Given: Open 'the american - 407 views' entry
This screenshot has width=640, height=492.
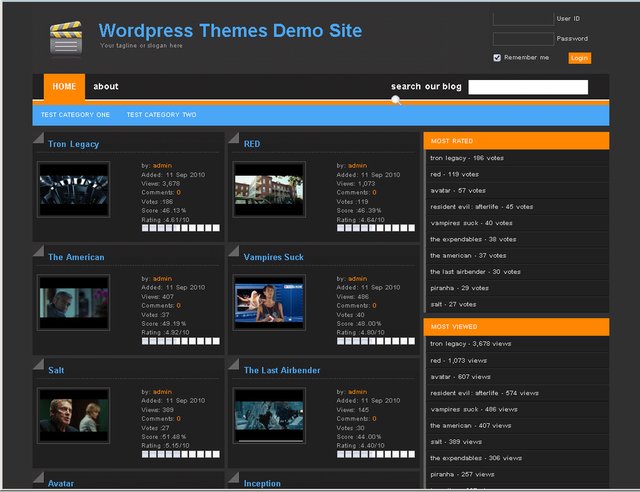Looking at the screenshot, I should pyautogui.click(x=471, y=426).
